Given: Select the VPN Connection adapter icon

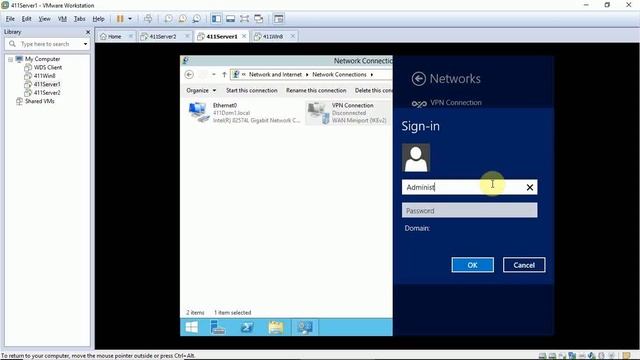Looking at the screenshot, I should pos(318,113).
